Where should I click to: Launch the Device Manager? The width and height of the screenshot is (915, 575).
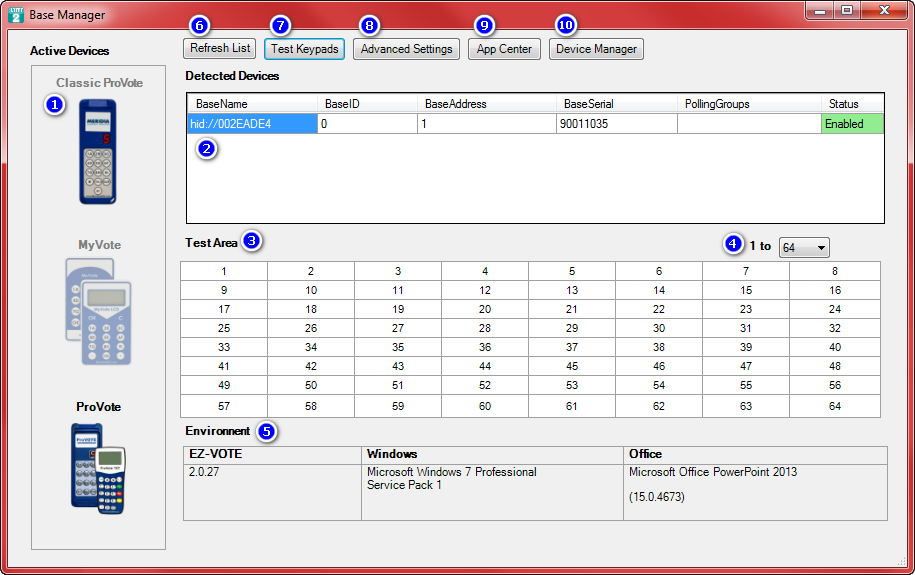[x=596, y=49]
